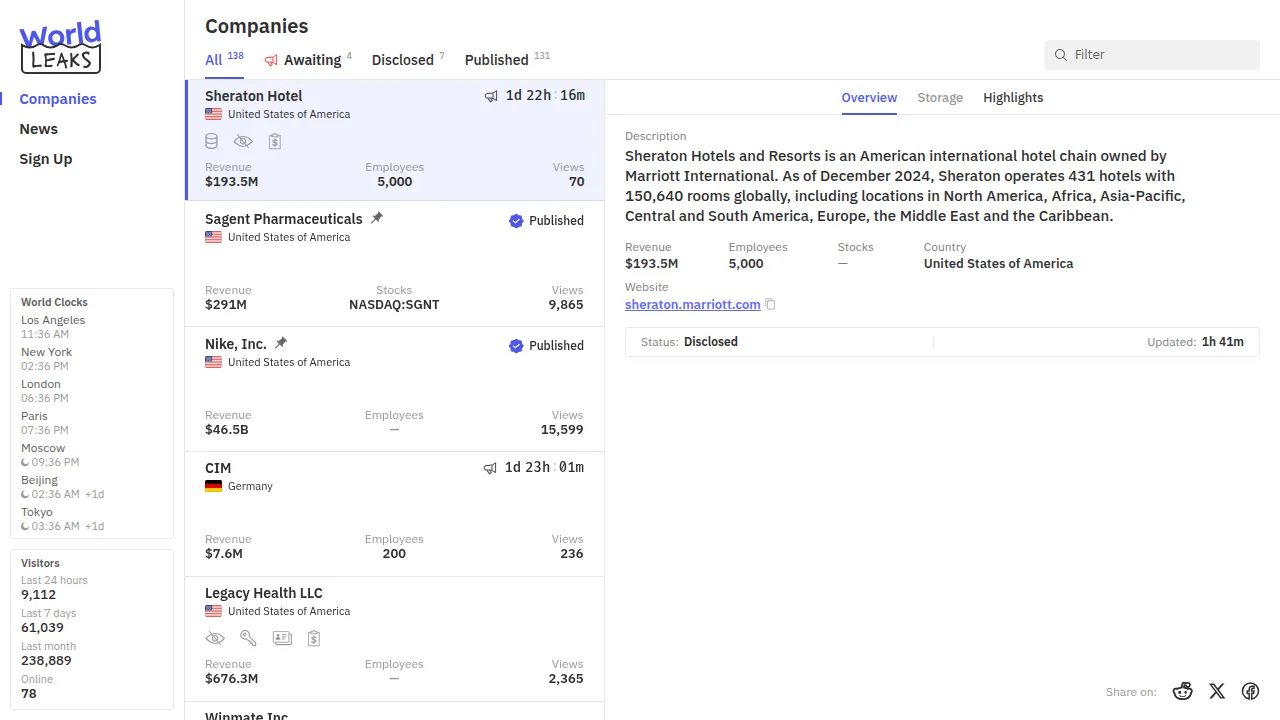Open the sheraton.marriott.com link
Image resolution: width=1280 pixels, height=720 pixels.
coord(692,304)
